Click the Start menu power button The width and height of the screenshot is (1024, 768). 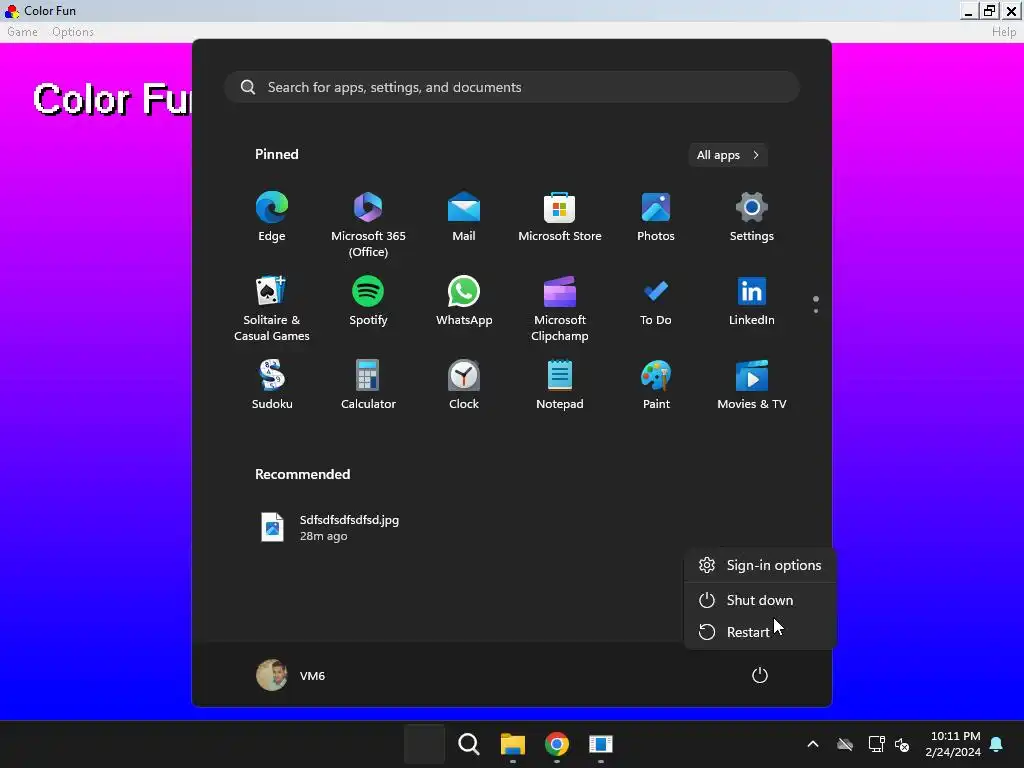[x=760, y=675]
